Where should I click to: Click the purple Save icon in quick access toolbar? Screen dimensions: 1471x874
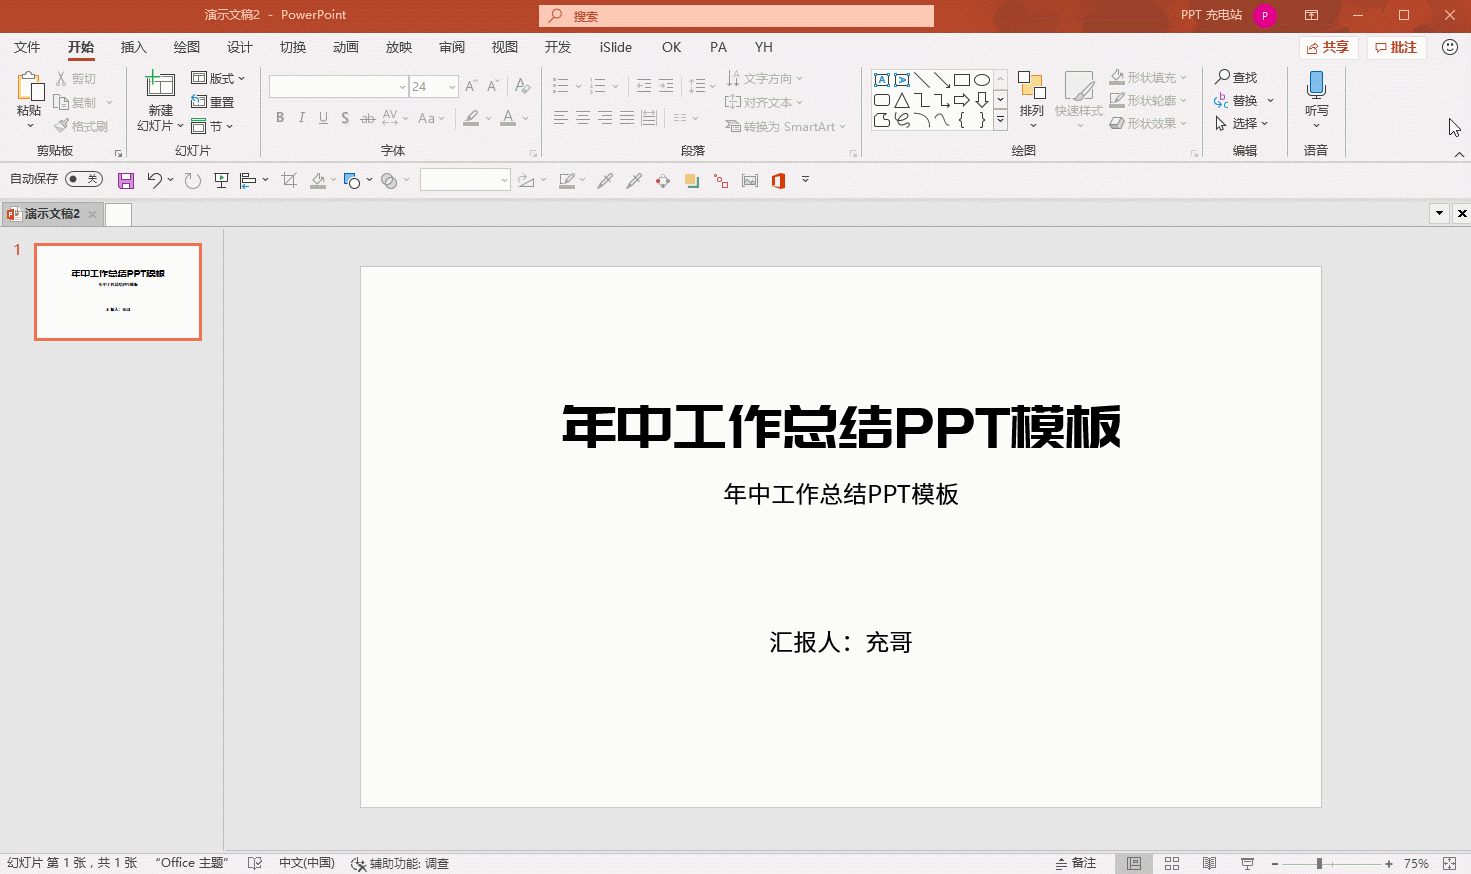[x=126, y=181]
